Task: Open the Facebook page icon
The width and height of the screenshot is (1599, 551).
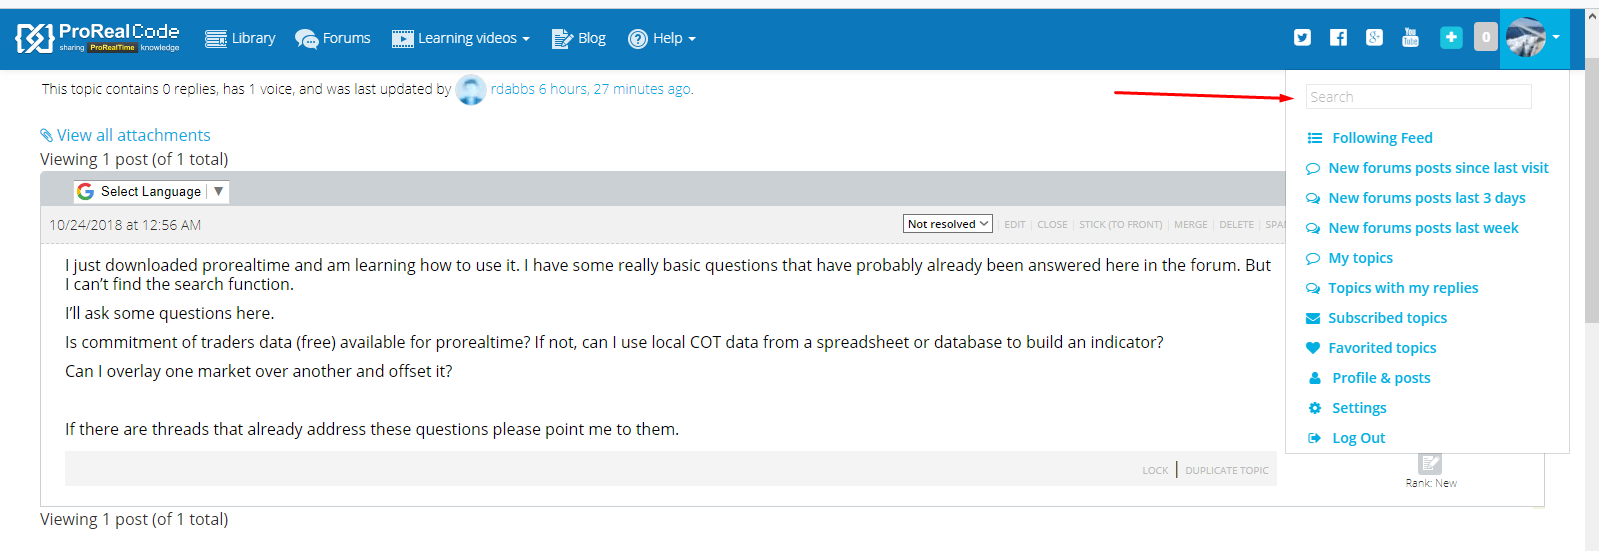Action: pos(1338,38)
